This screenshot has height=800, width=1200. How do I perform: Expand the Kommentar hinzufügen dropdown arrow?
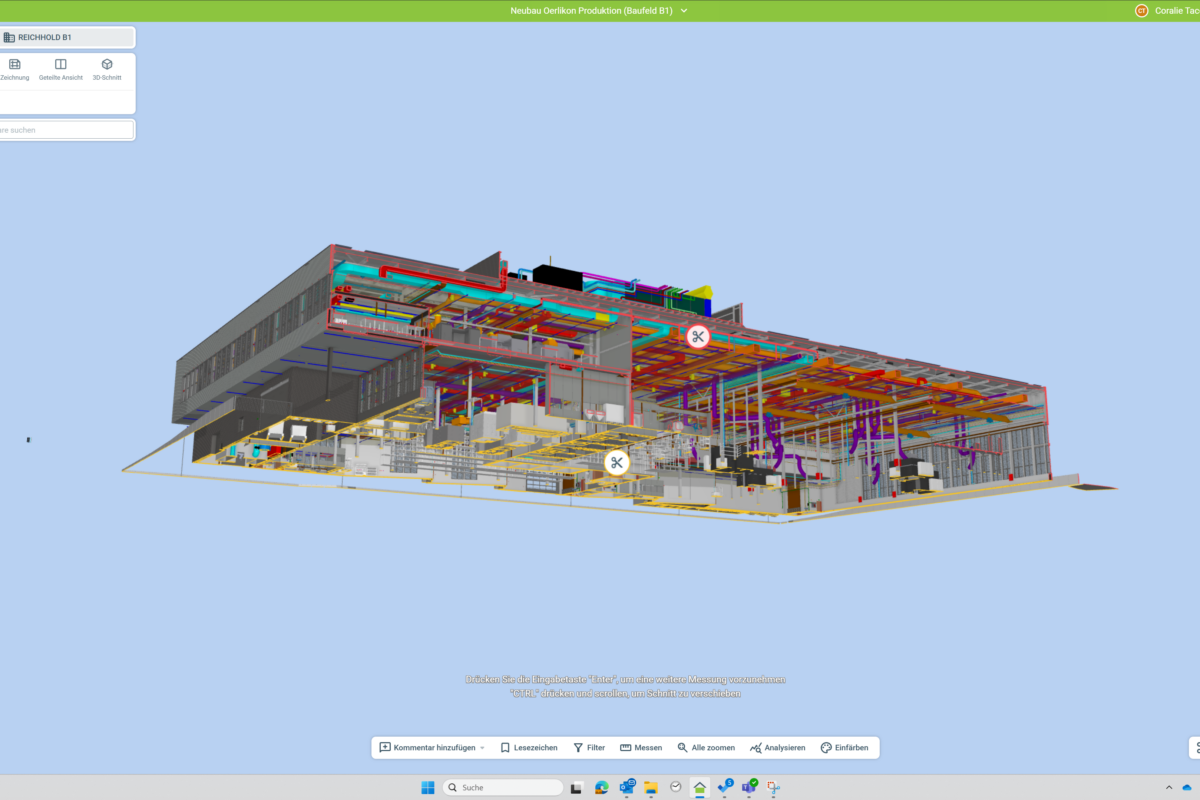point(482,748)
